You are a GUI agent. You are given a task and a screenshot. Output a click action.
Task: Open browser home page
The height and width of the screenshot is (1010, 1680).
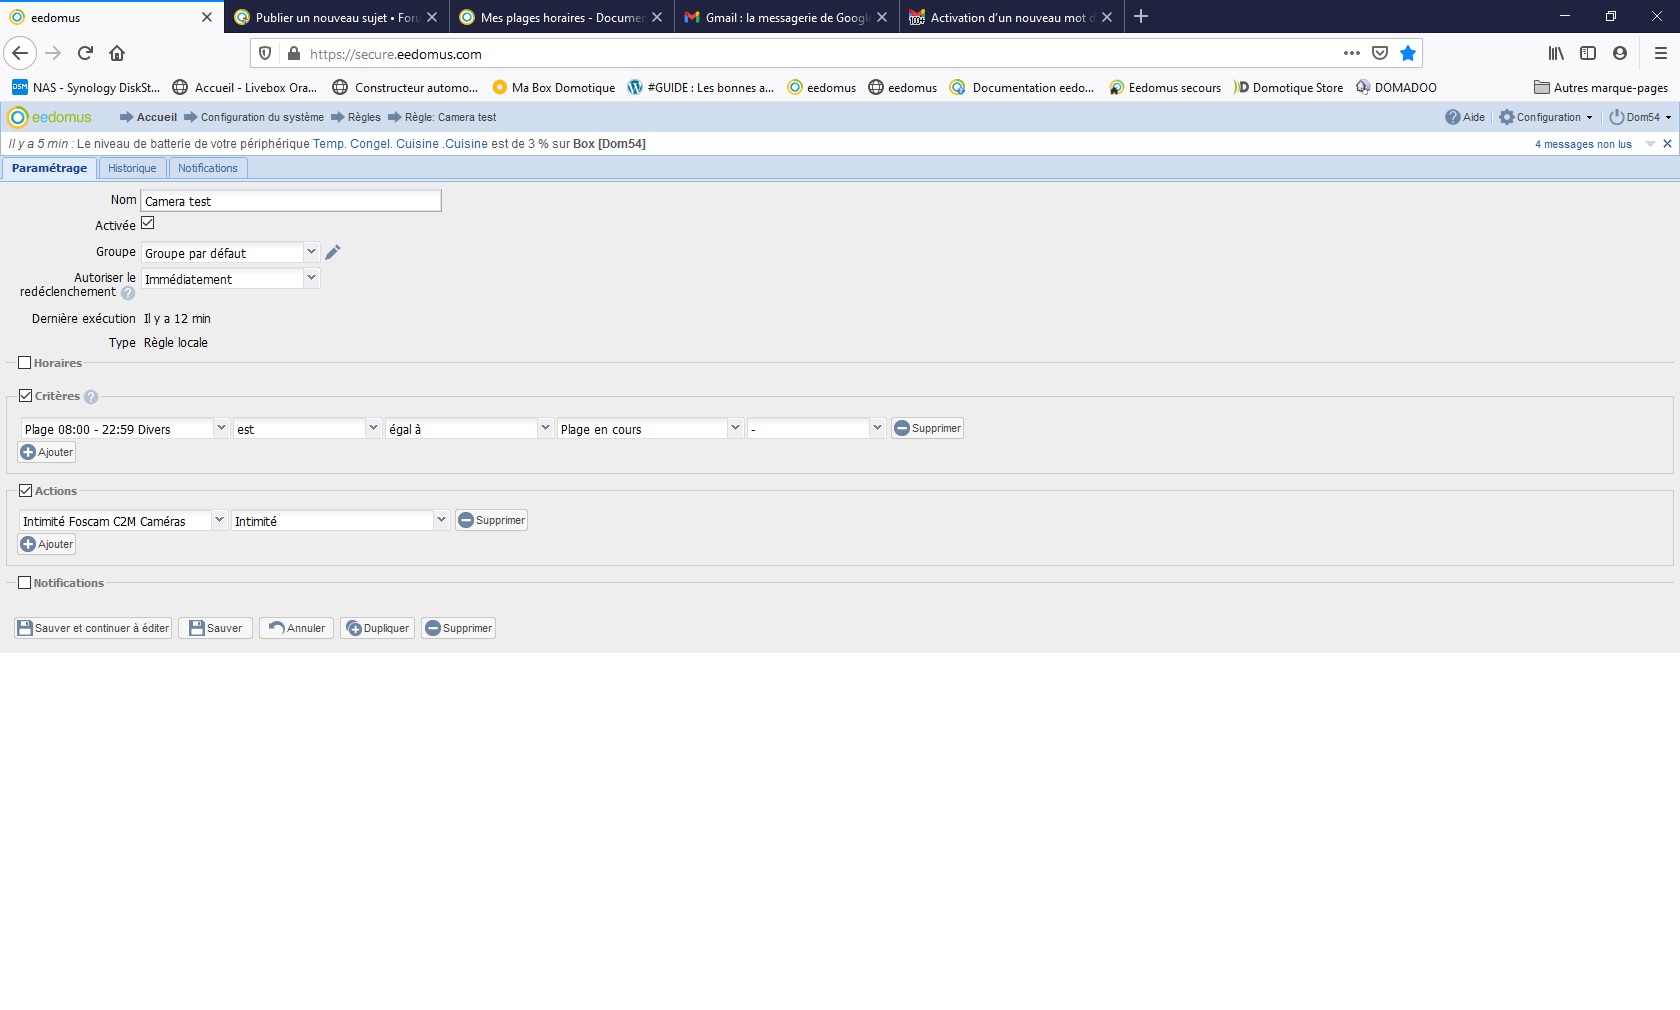point(117,53)
